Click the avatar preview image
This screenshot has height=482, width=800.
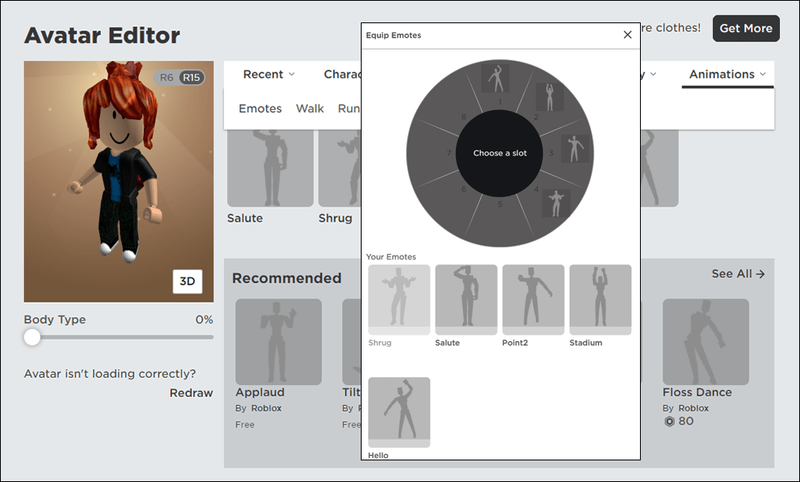119,182
